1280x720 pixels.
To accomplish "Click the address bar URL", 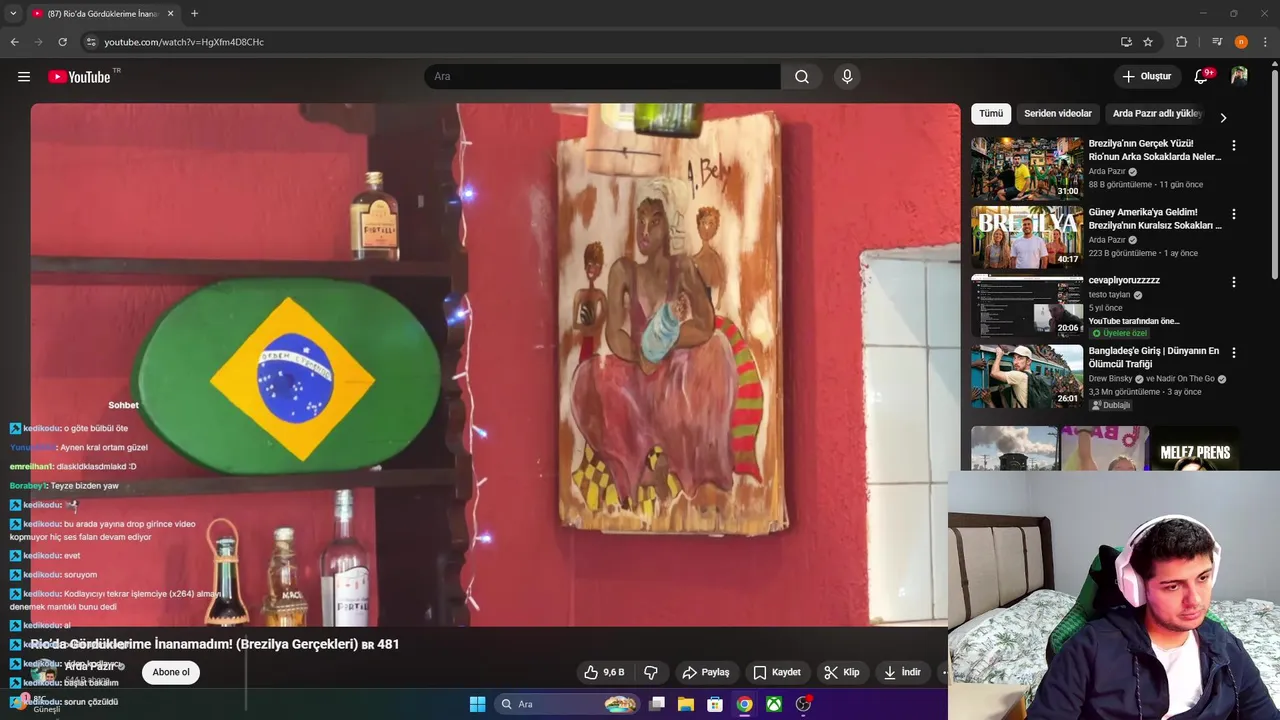I will [x=184, y=42].
